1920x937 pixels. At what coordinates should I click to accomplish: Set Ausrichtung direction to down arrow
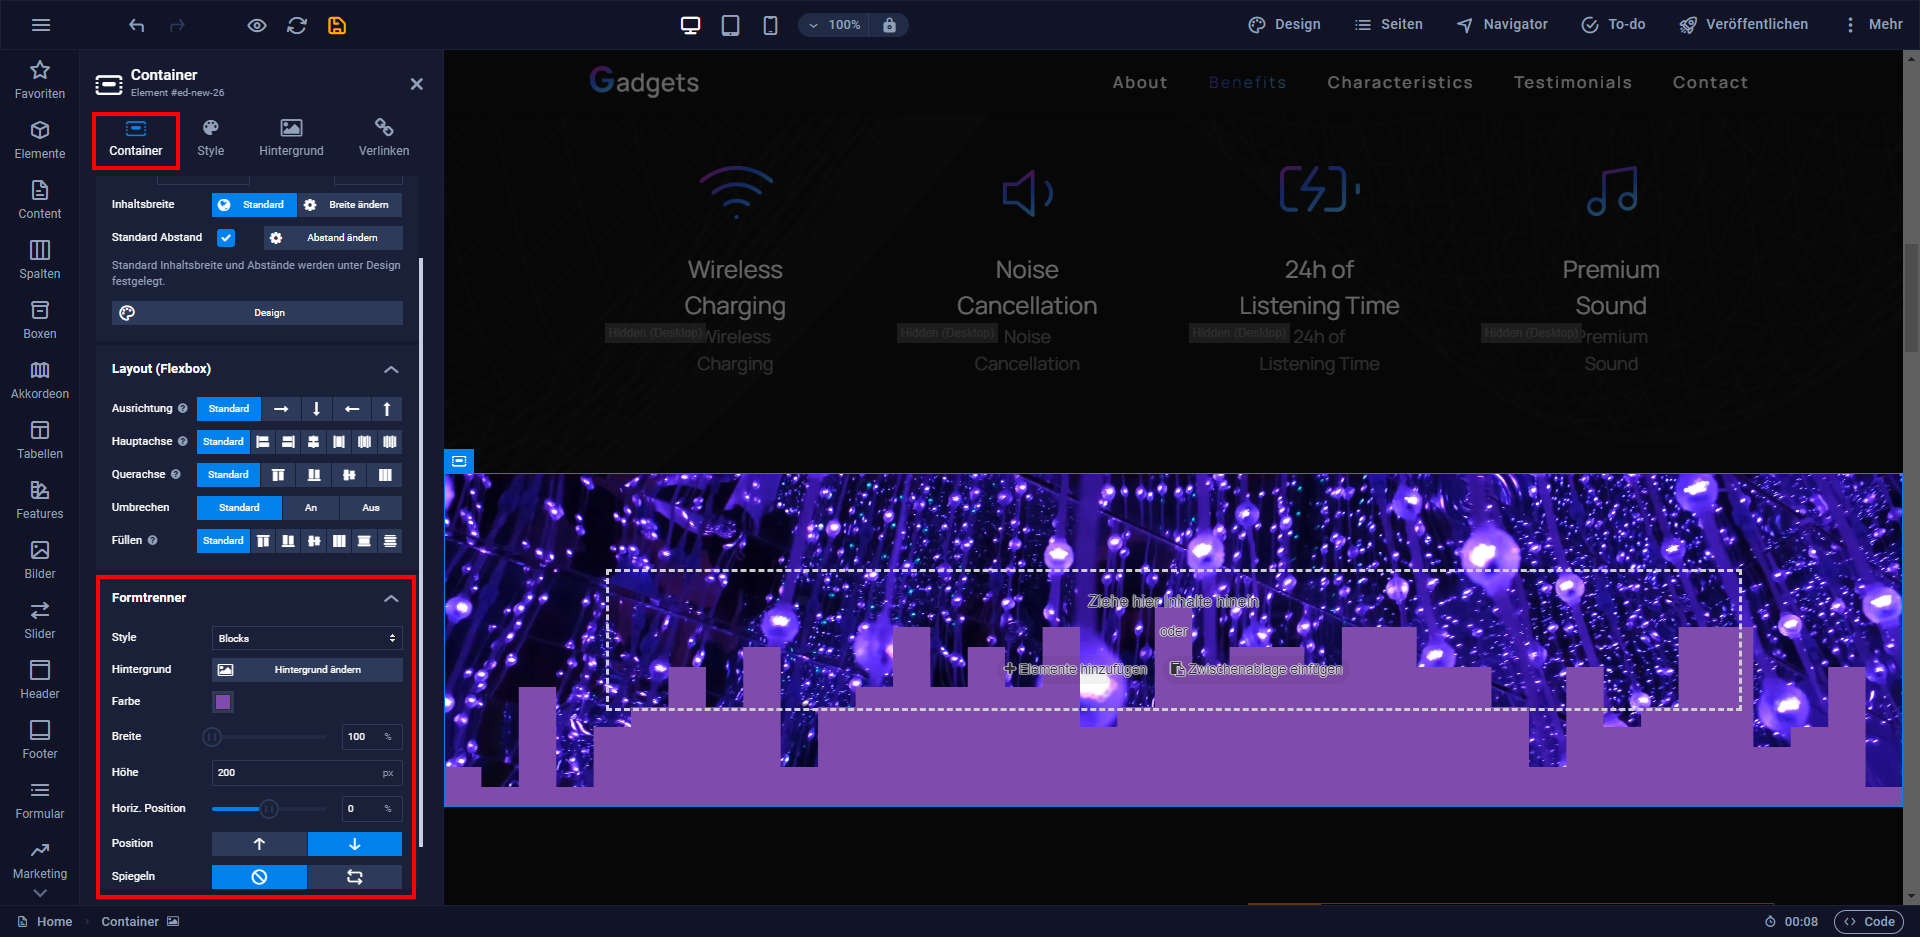pos(316,409)
